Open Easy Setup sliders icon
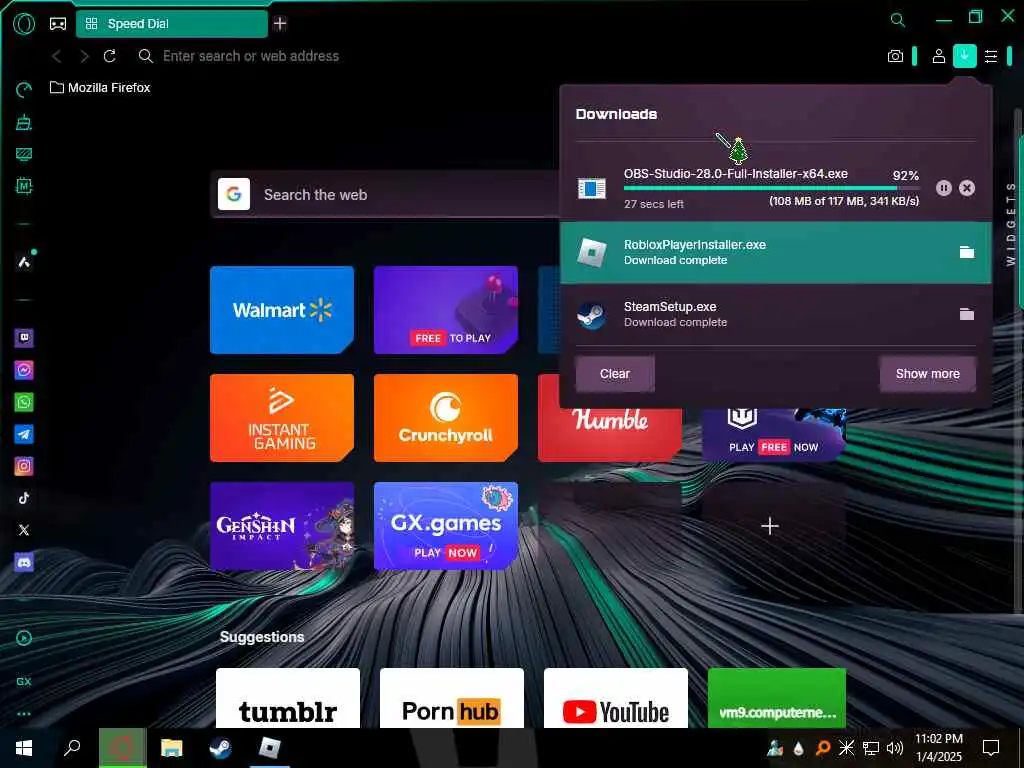 tap(991, 56)
